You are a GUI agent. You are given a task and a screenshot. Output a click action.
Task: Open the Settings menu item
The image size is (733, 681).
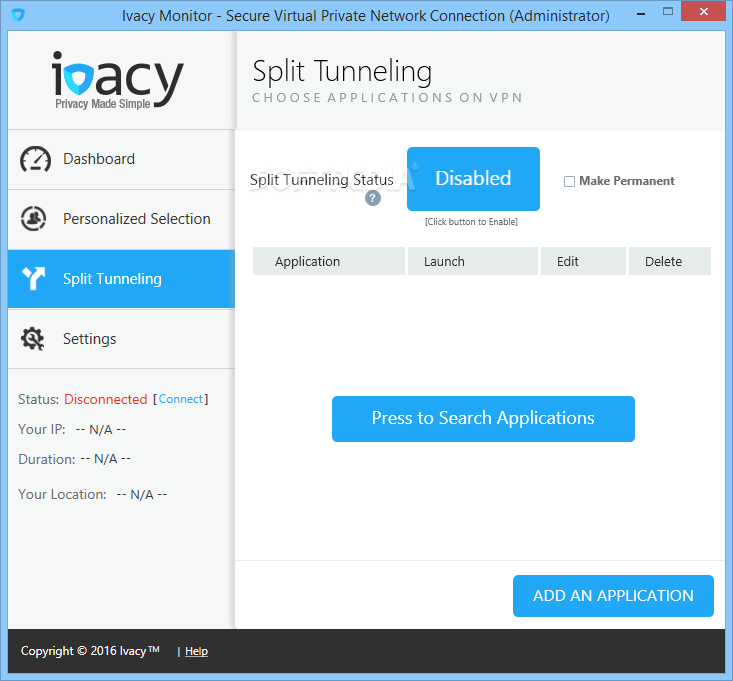pos(121,339)
